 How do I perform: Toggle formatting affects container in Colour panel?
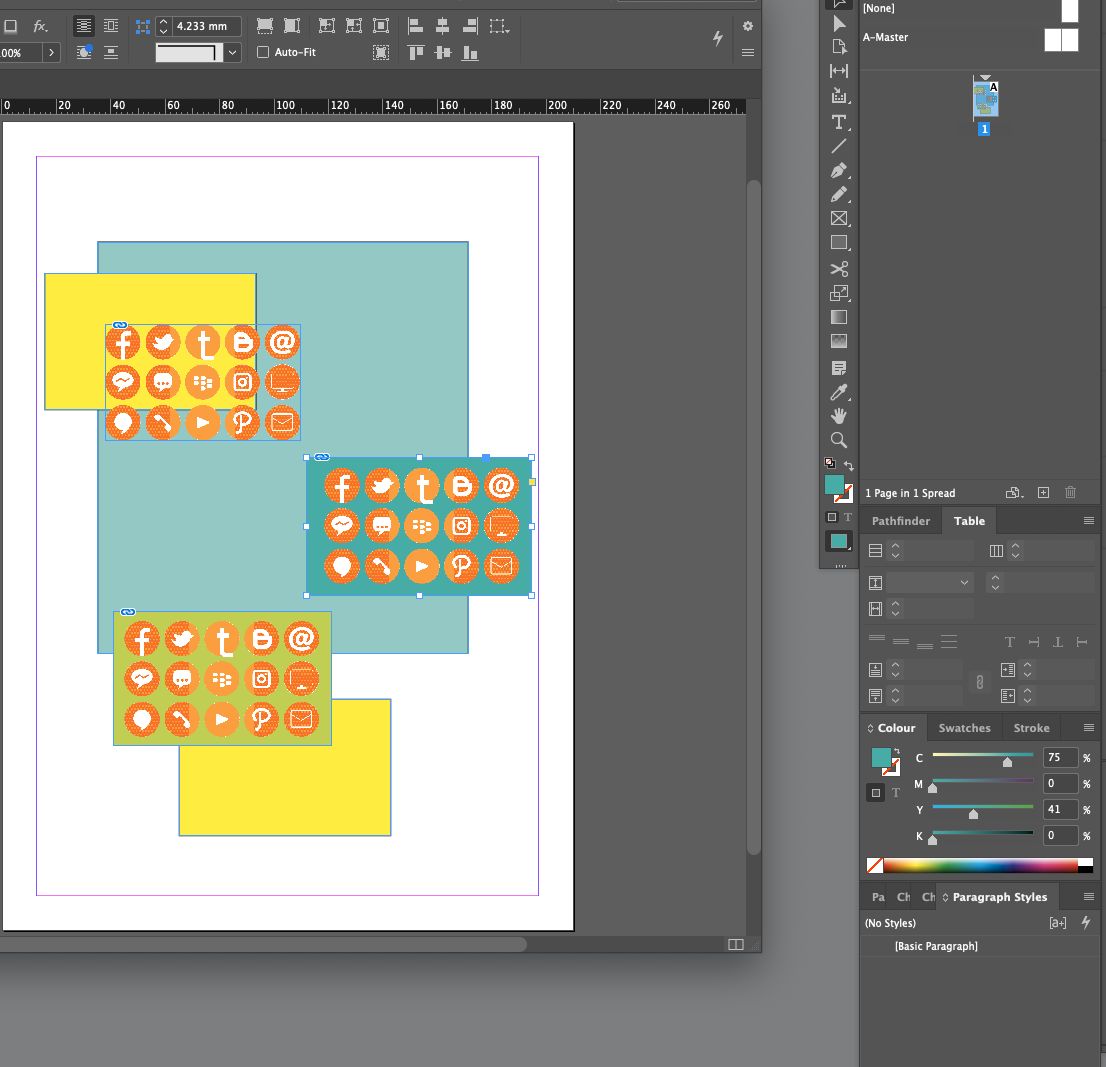point(875,793)
